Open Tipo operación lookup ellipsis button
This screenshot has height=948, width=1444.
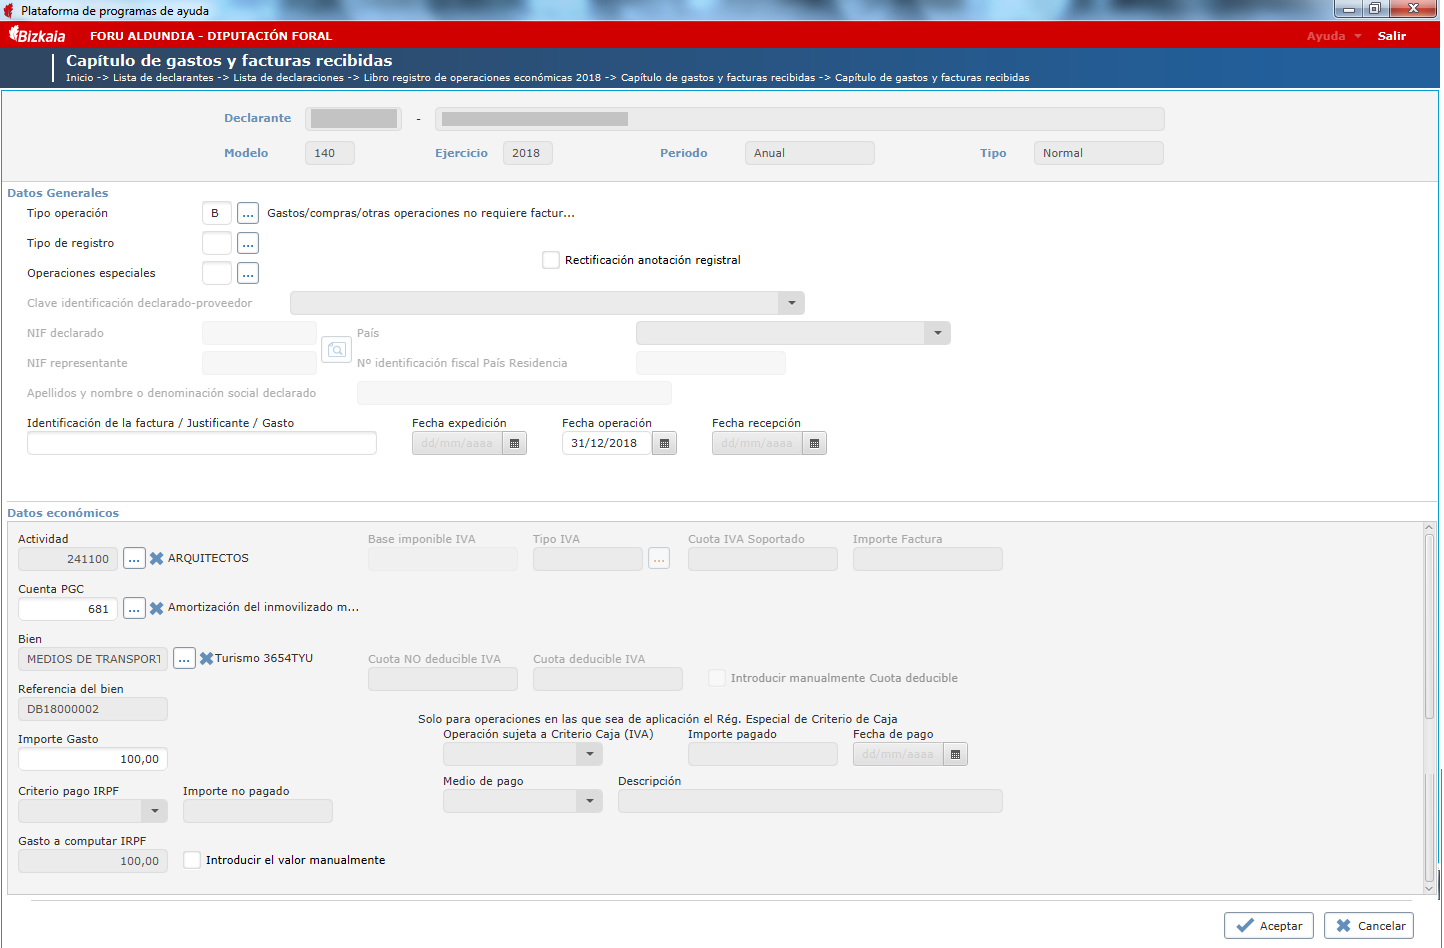coord(248,213)
